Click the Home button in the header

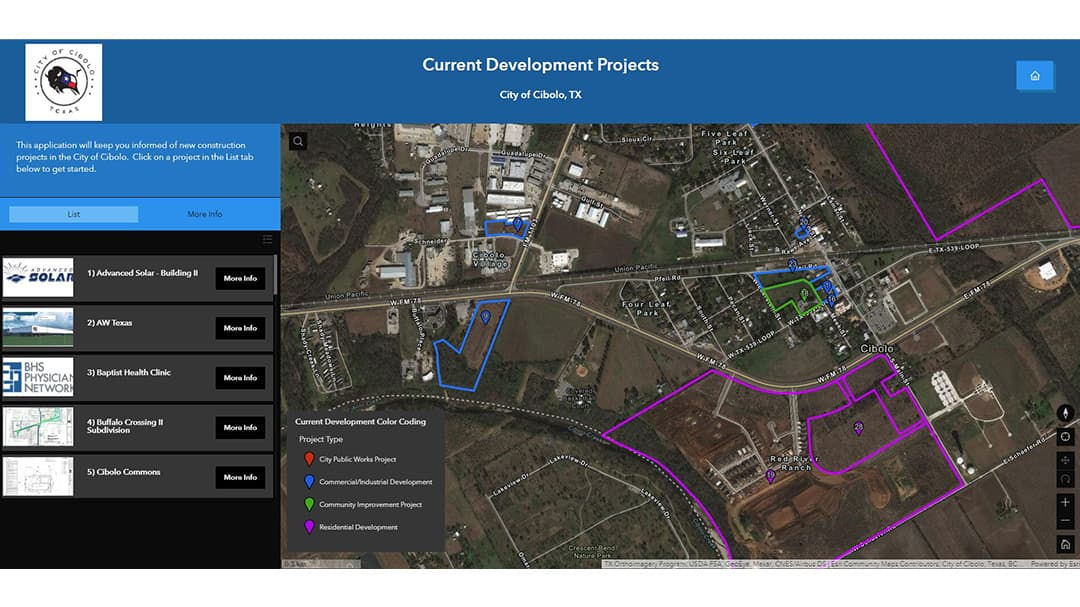pyautogui.click(x=1035, y=75)
